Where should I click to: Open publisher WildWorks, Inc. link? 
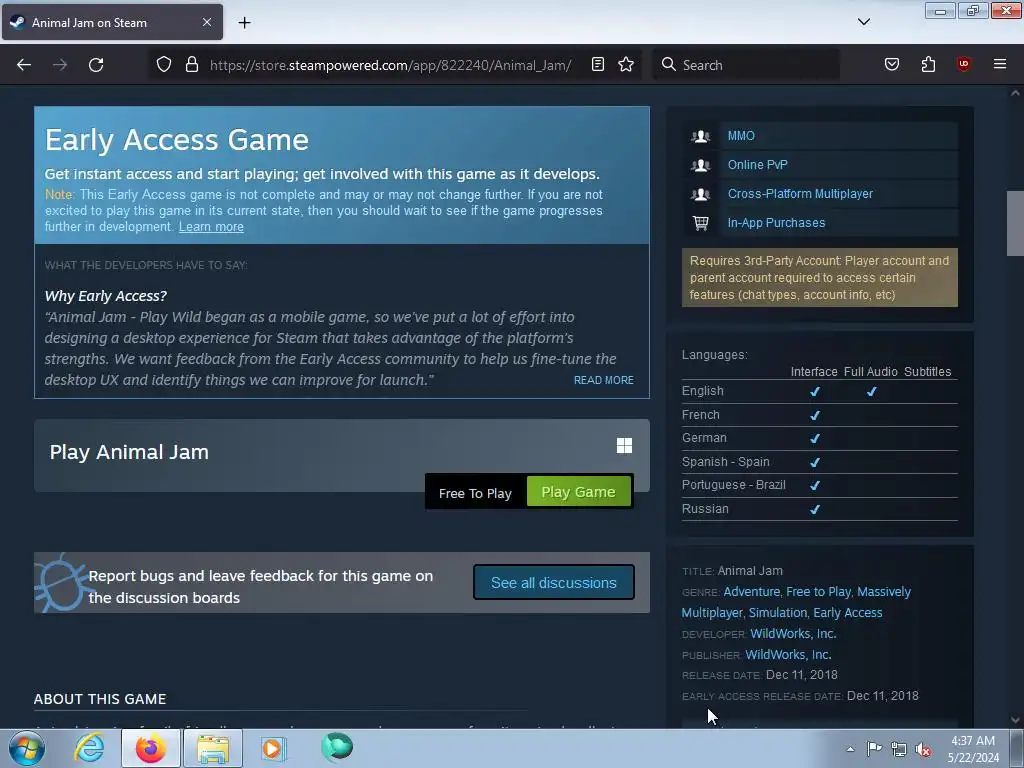[788, 654]
